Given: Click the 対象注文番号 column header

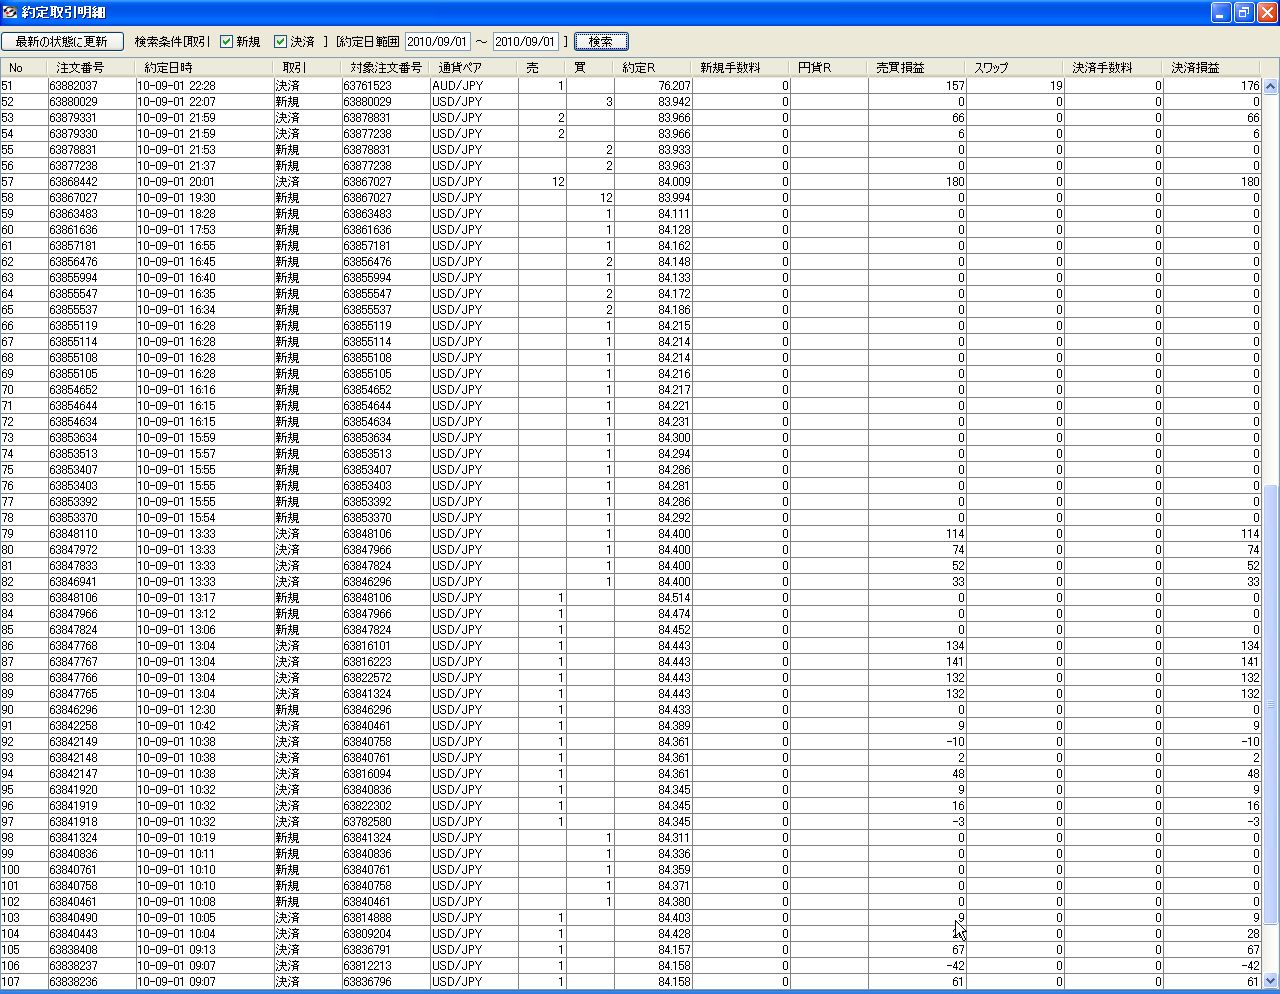Looking at the screenshot, I should pyautogui.click(x=385, y=68).
